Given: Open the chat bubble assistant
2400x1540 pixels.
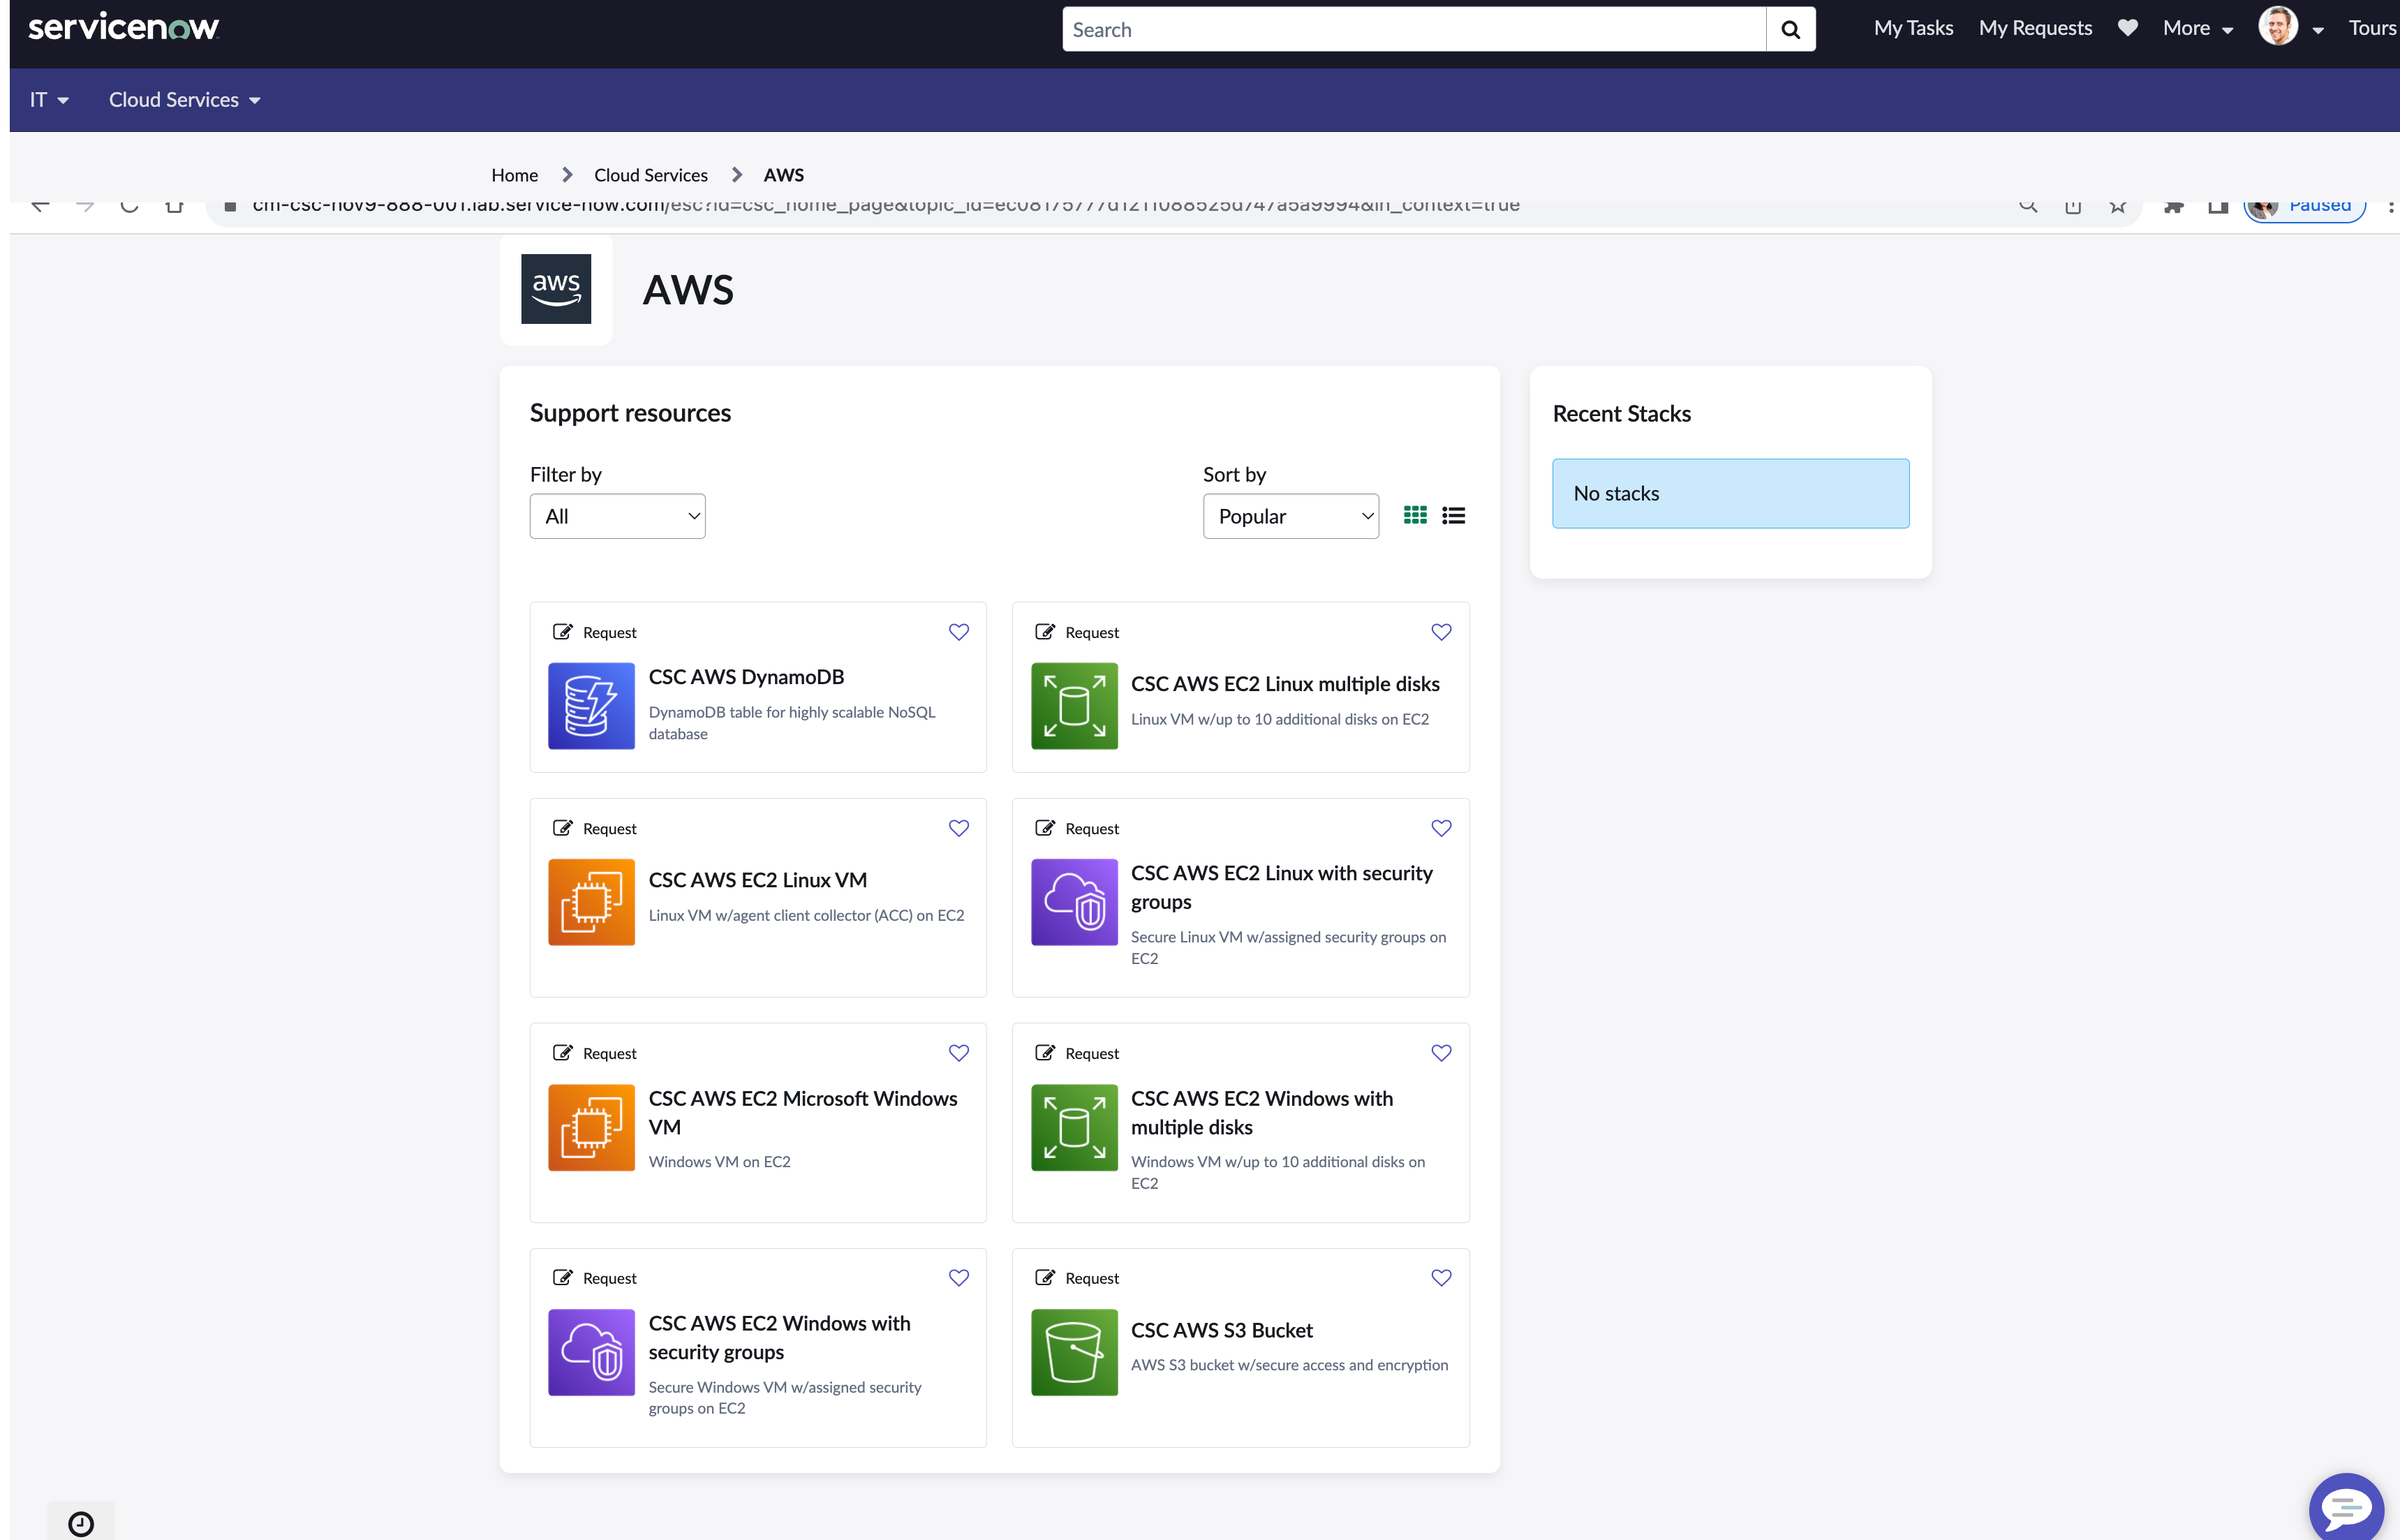Looking at the screenshot, I should (2345, 1507).
